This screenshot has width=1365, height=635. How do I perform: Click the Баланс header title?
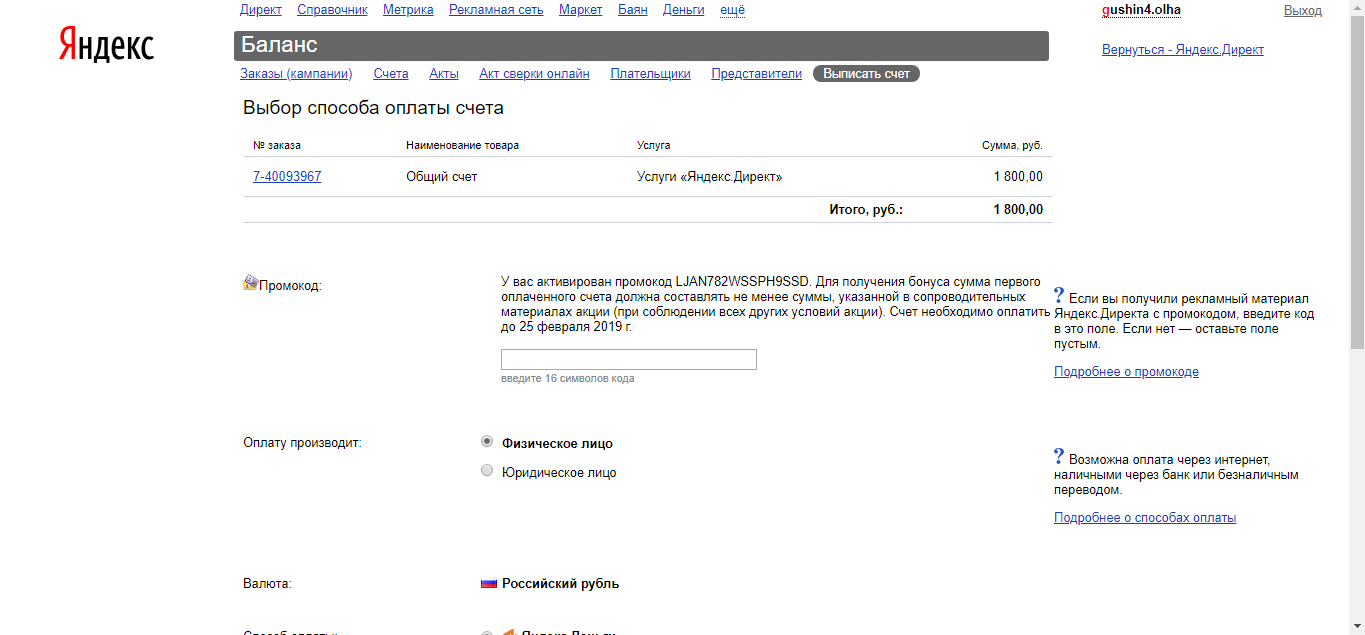click(x=279, y=46)
